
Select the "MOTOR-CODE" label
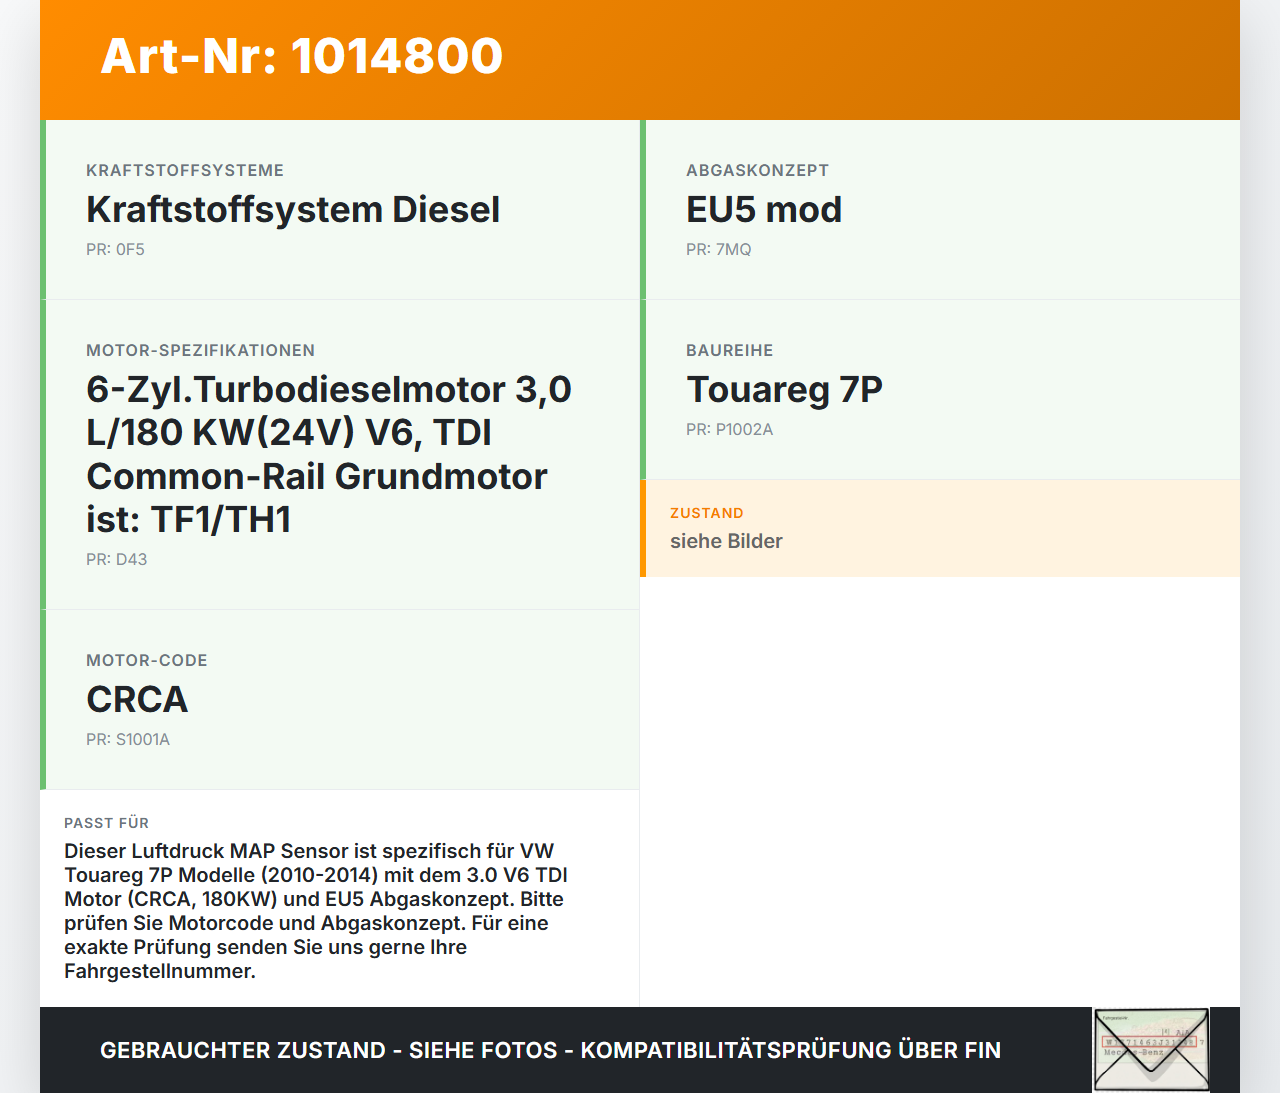(147, 660)
